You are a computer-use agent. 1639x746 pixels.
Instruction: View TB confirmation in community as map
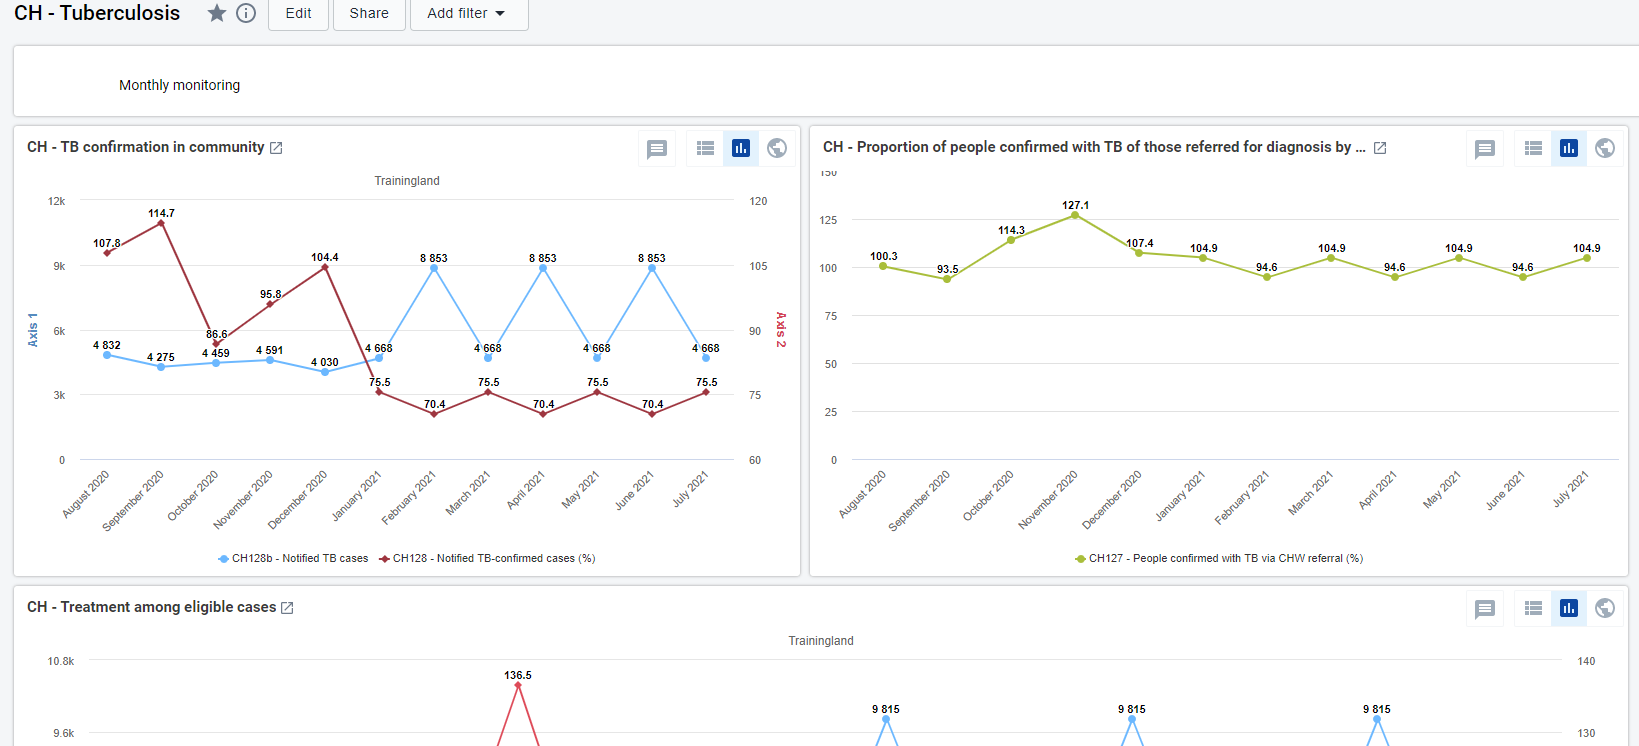[x=776, y=148]
